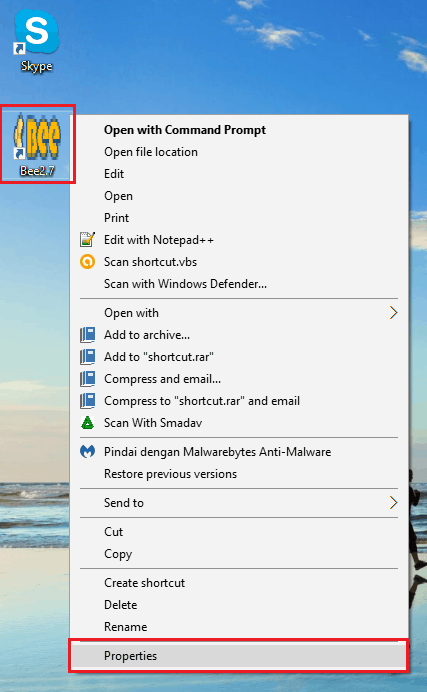Expand the Open with submenu arrow
Image resolution: width=427 pixels, height=692 pixels.
(393, 313)
